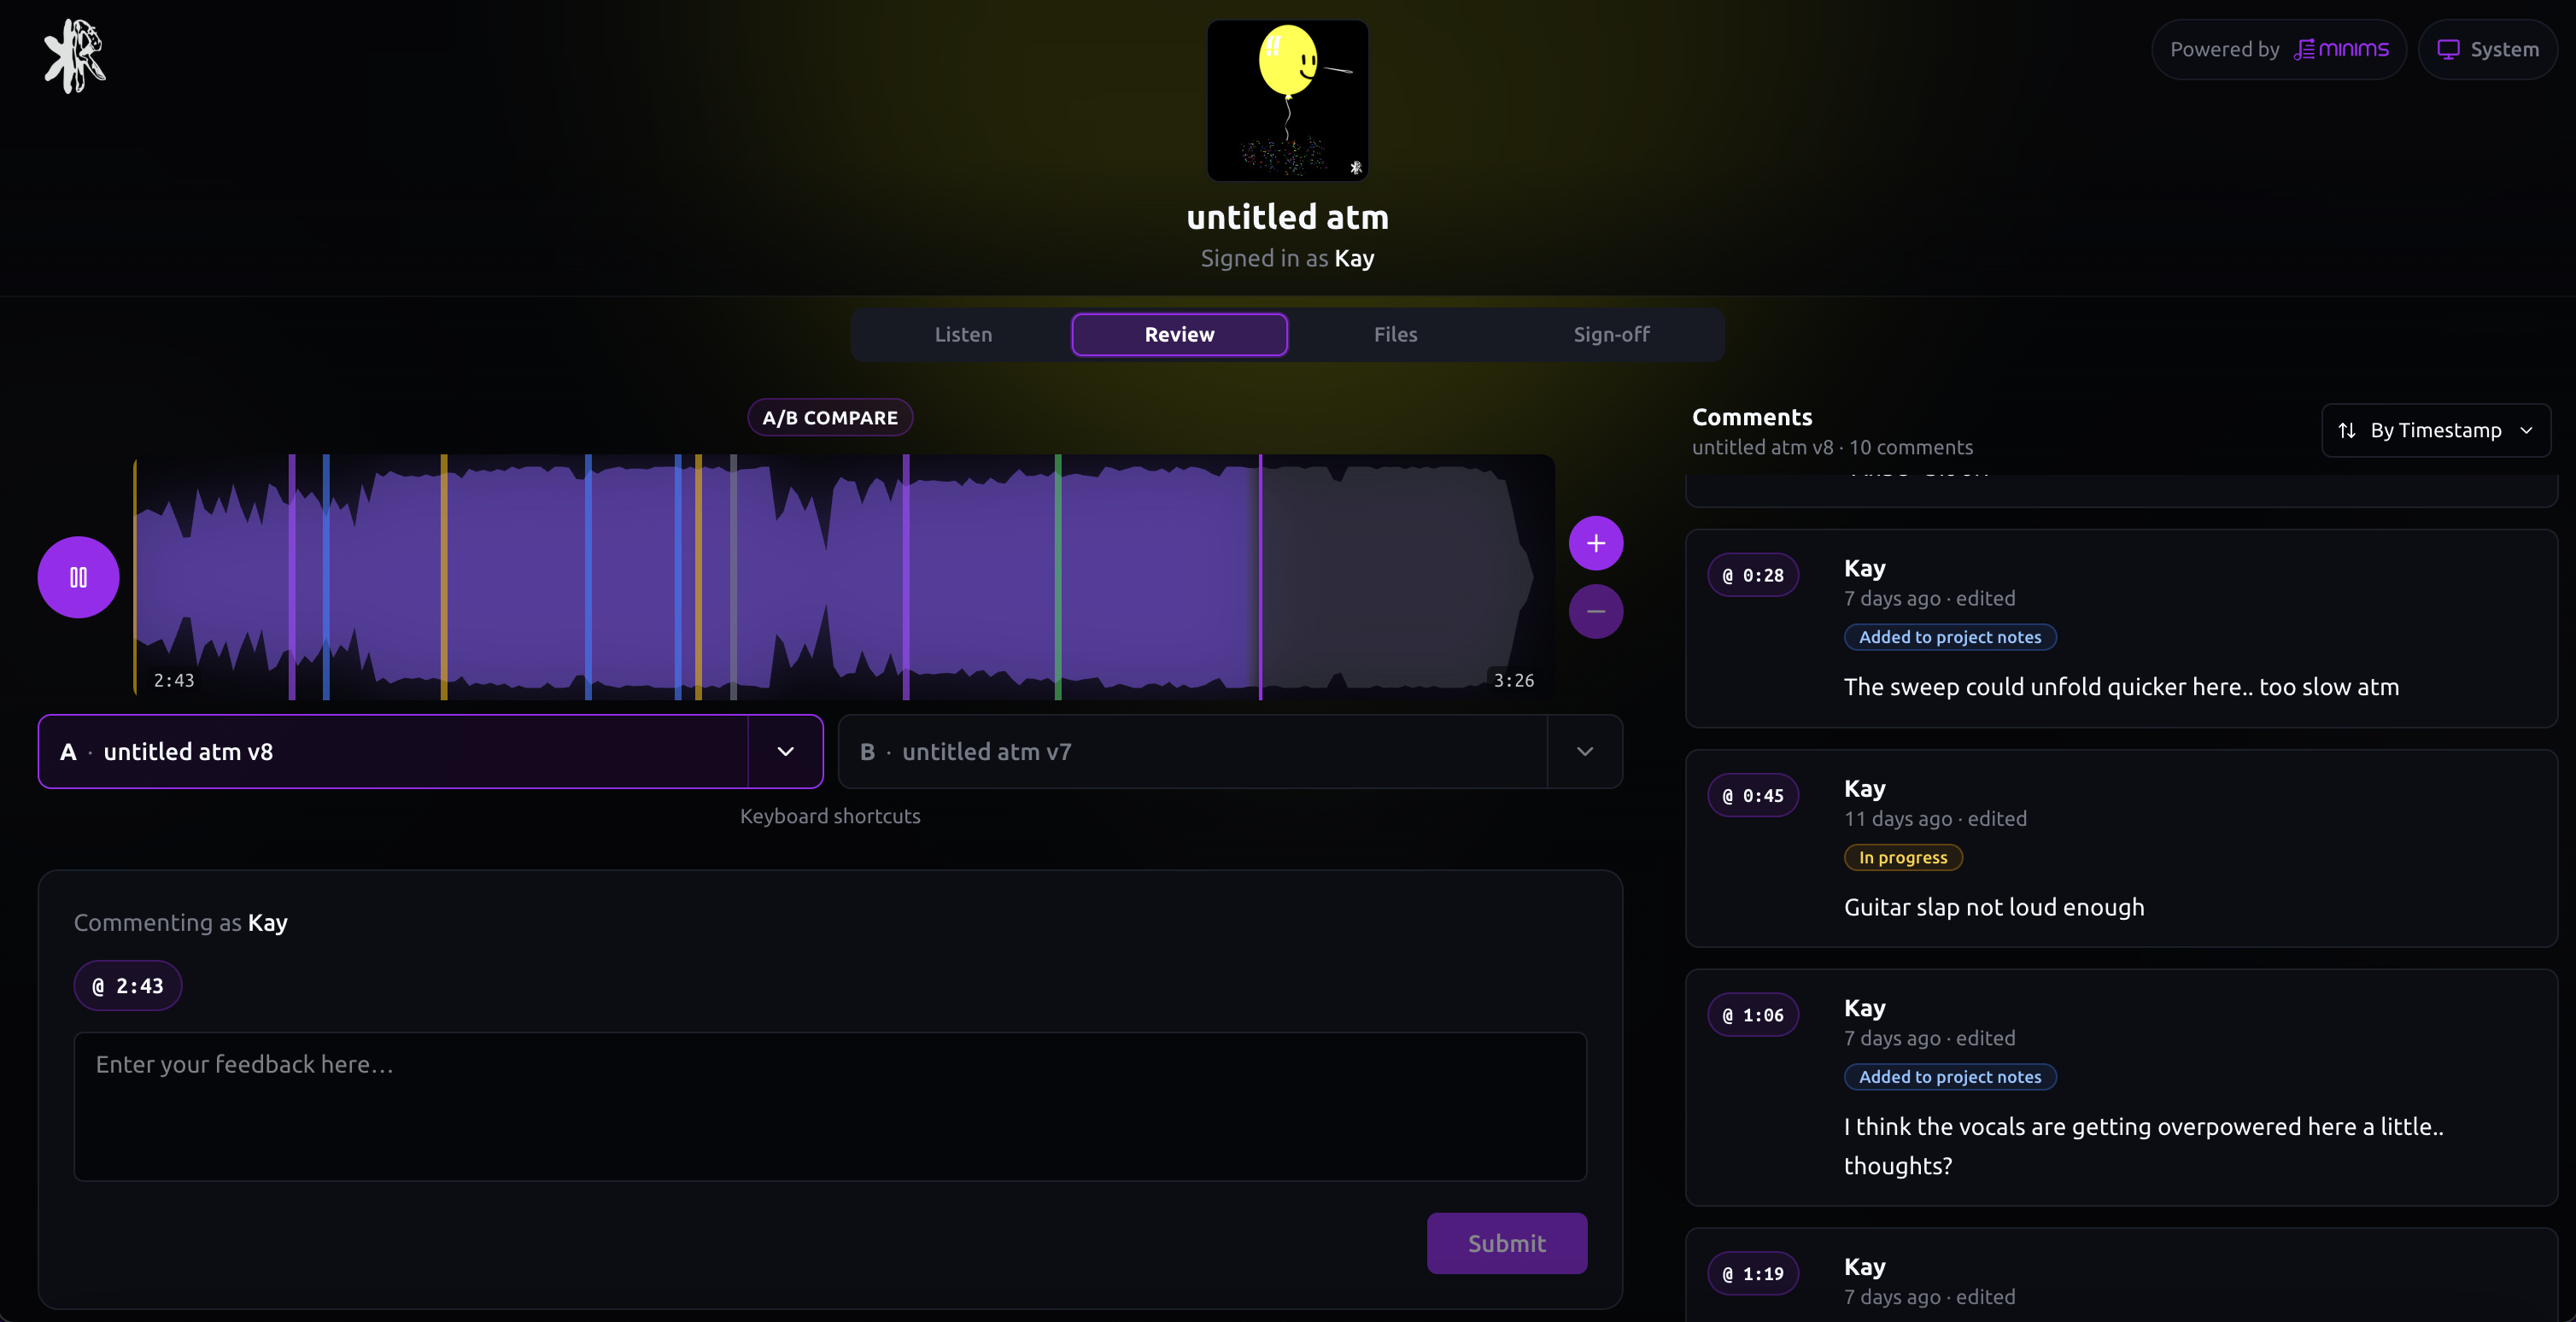Click the 3:26 duration label
This screenshot has width=2576, height=1322.
[x=1513, y=681]
